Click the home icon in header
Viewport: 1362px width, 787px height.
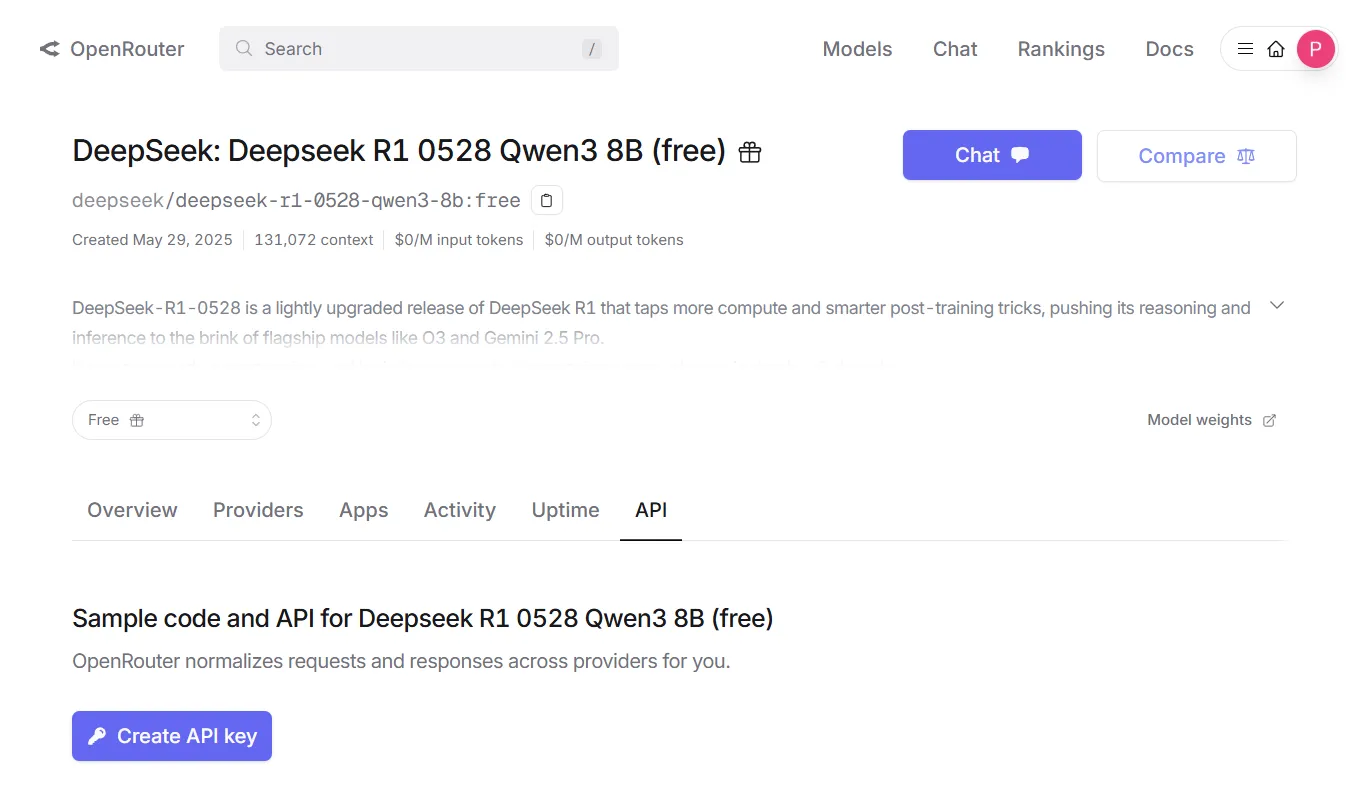click(1275, 48)
